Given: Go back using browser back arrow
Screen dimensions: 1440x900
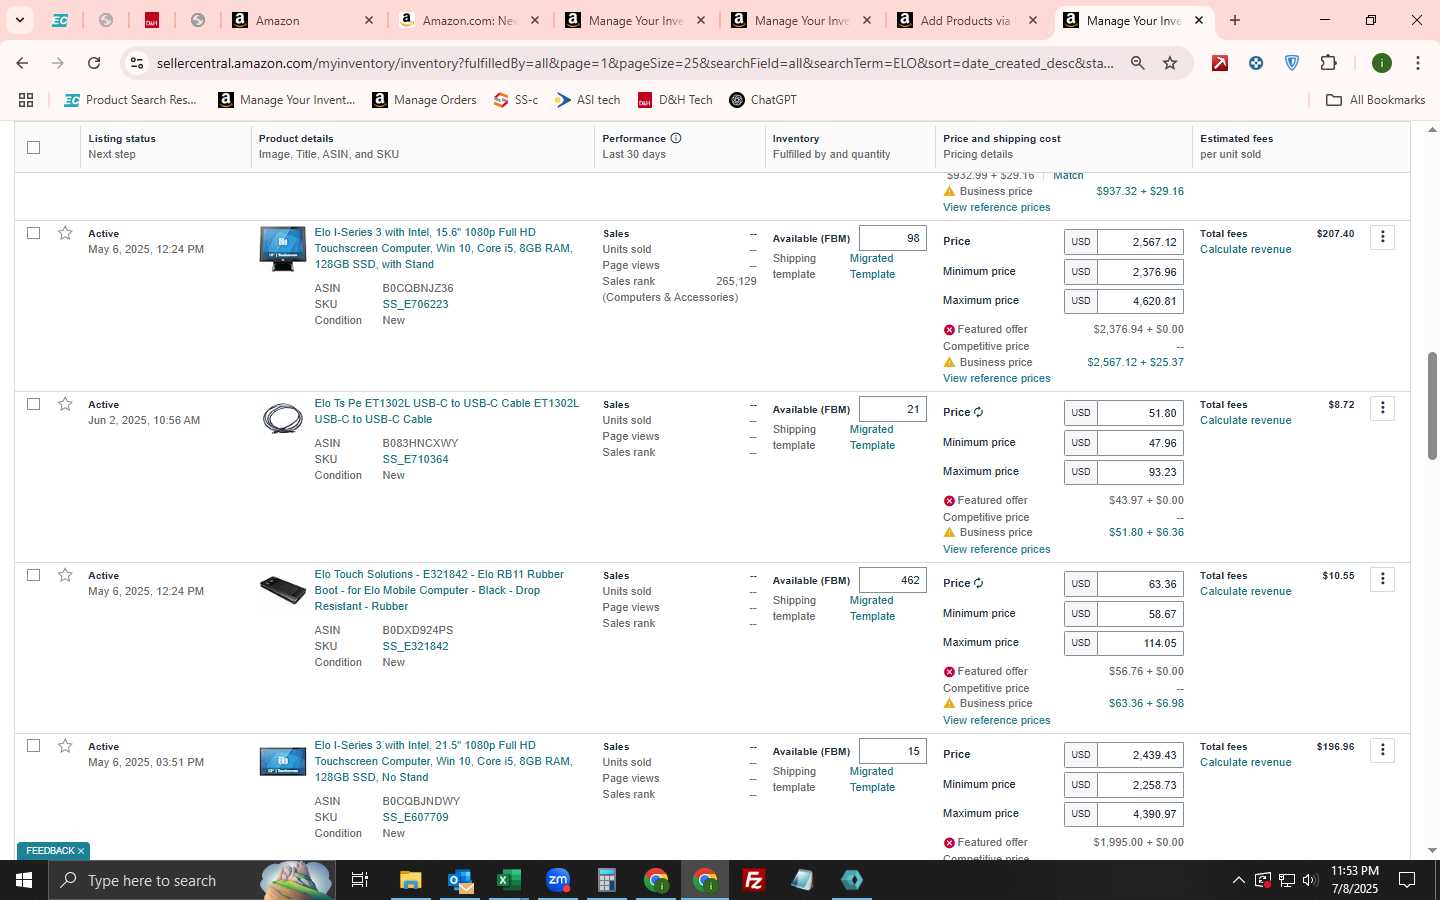Looking at the screenshot, I should tap(22, 63).
